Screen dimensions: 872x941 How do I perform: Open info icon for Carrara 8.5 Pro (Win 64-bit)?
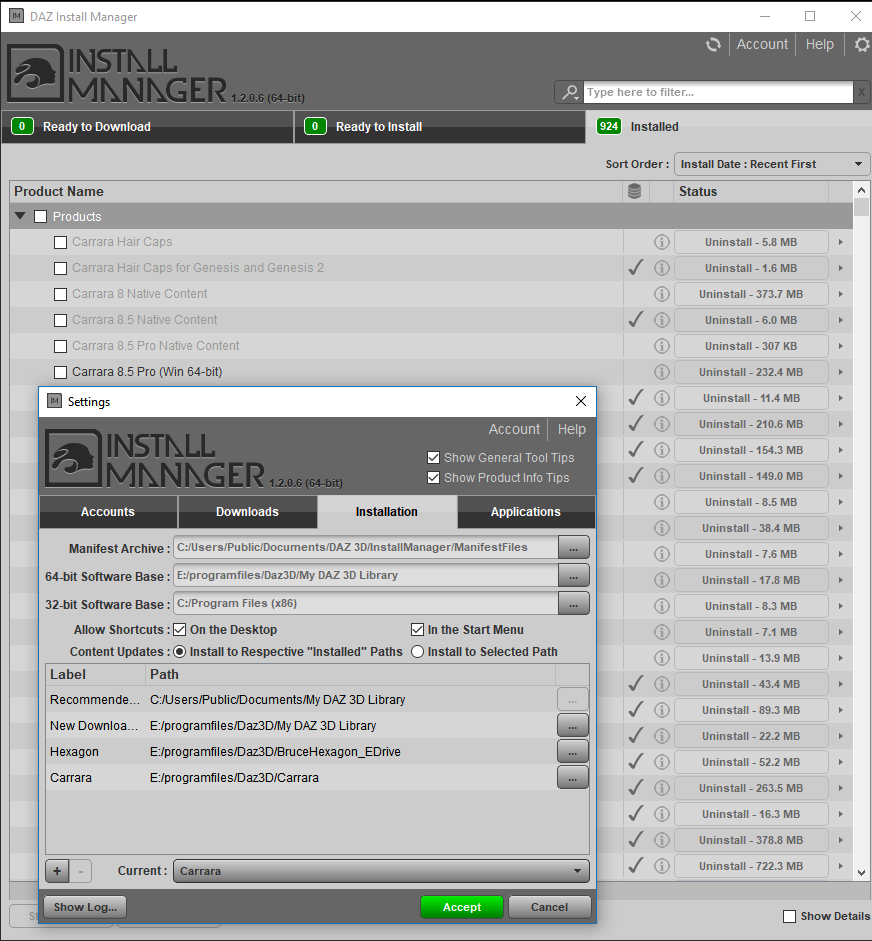tap(661, 372)
